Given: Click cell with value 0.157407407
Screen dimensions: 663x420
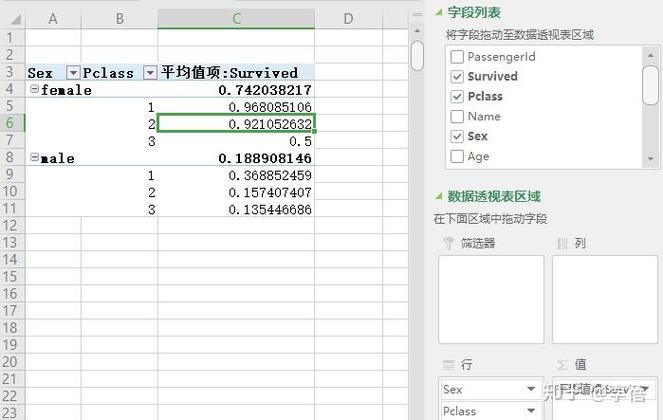Looking at the screenshot, I should (x=236, y=192).
